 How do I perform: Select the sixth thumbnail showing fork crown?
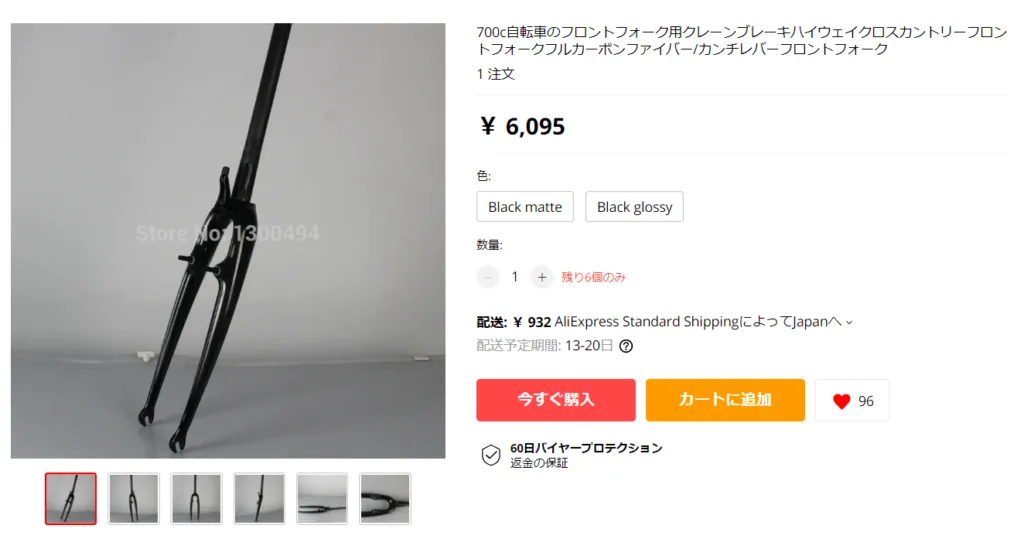(385, 498)
